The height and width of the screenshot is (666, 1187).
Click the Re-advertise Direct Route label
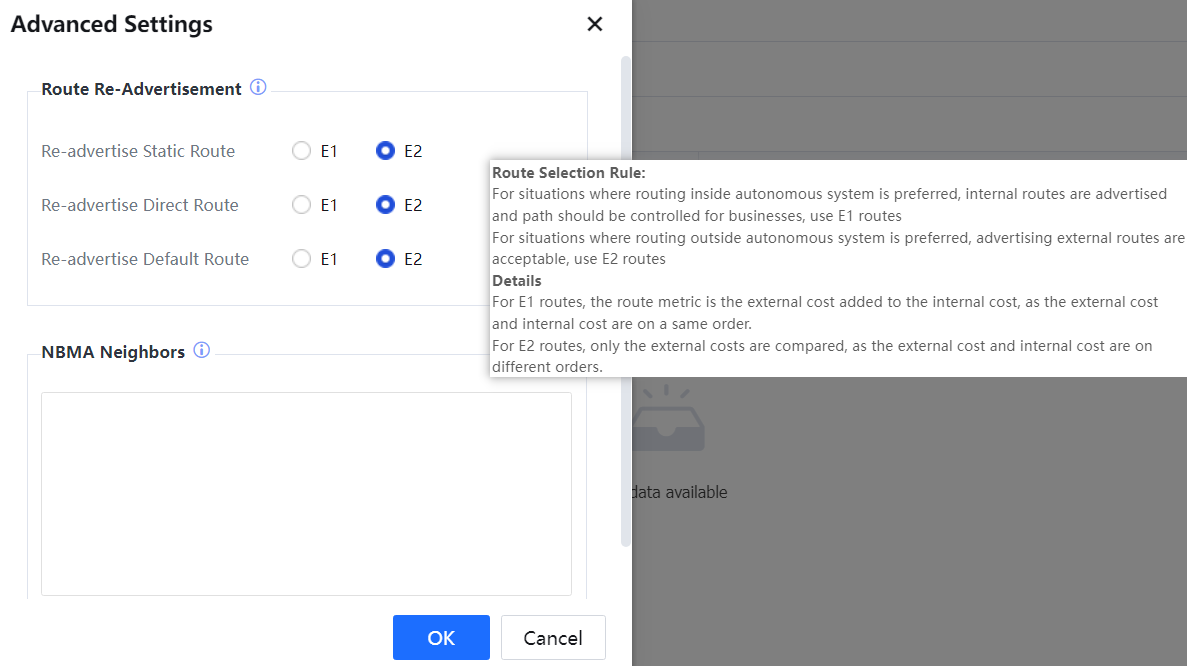point(140,205)
